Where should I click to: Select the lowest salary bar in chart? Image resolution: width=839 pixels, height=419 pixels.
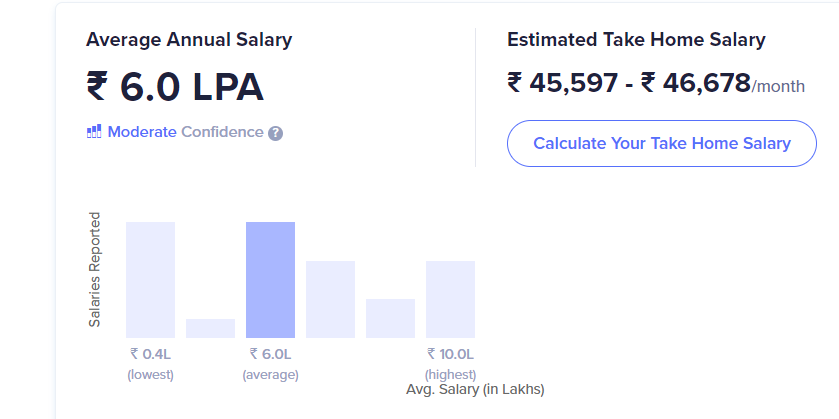(150, 279)
